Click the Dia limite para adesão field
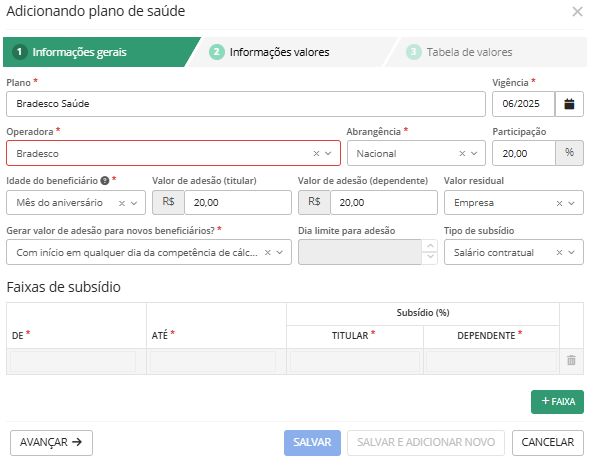The height and width of the screenshot is (462, 592). pyautogui.click(x=360, y=252)
